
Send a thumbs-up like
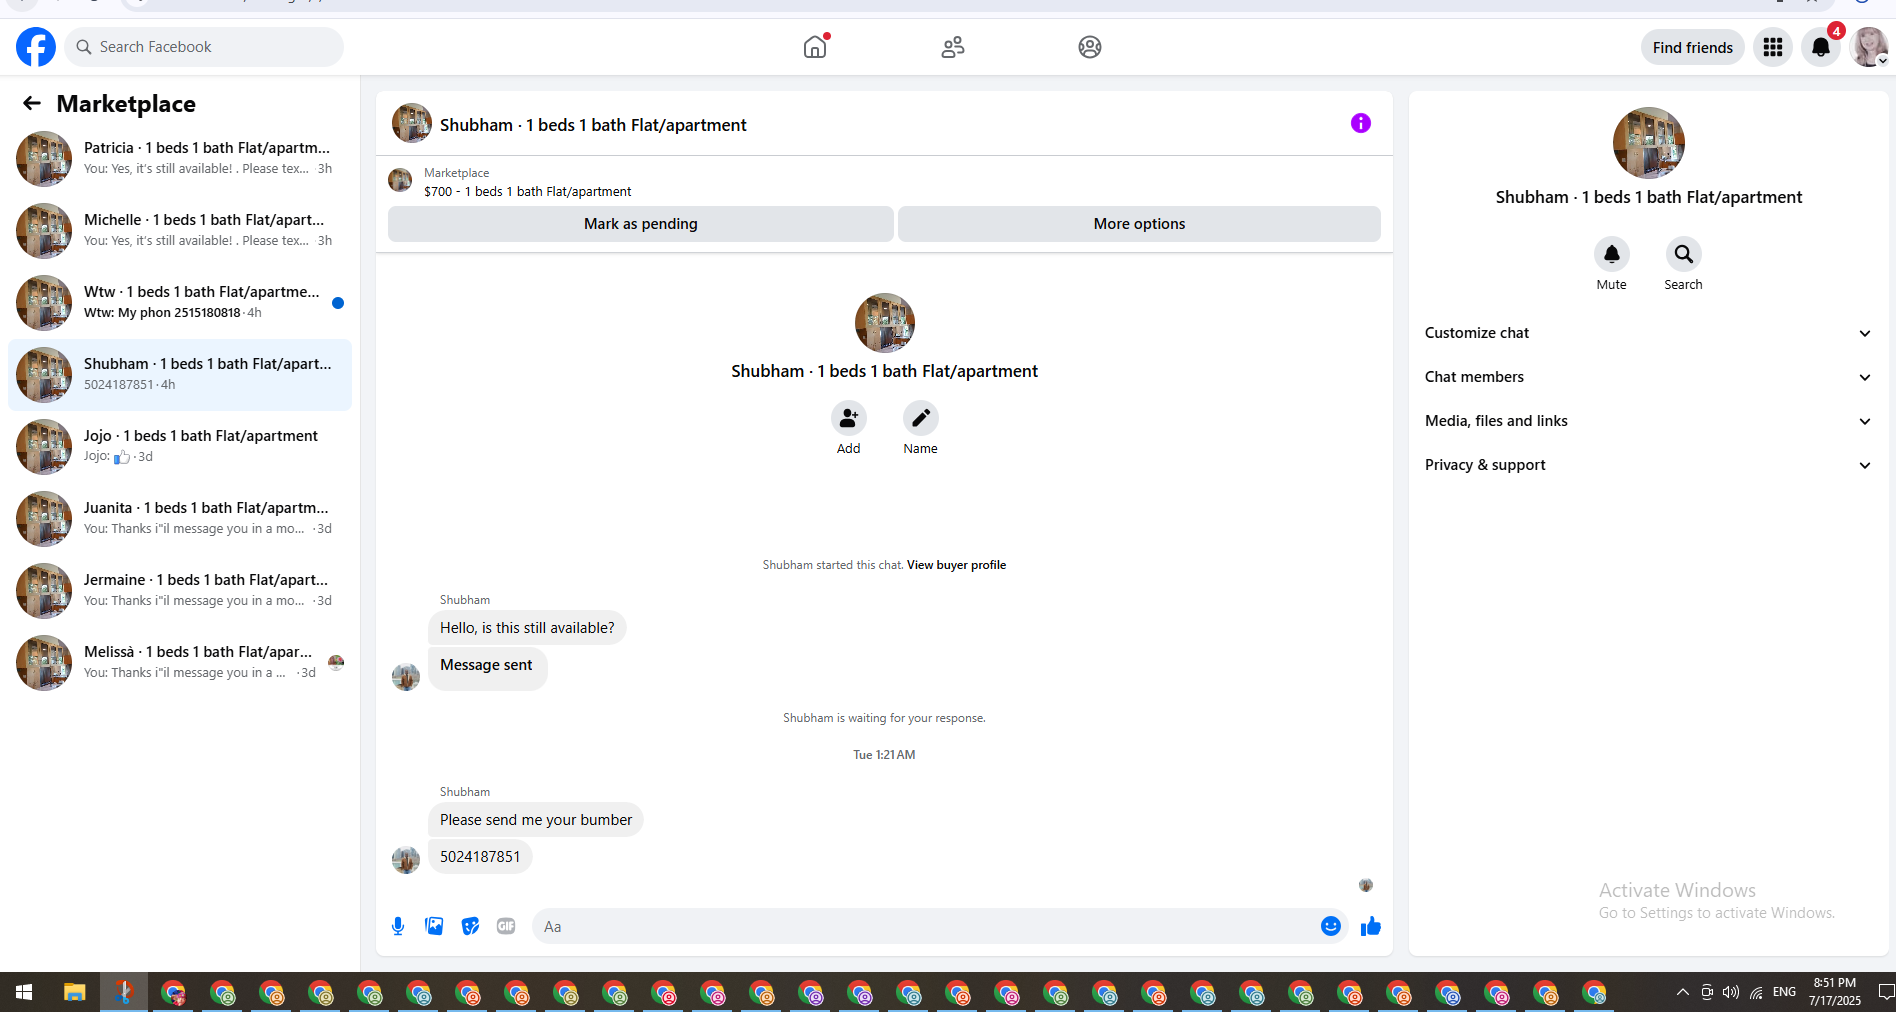tap(1370, 926)
